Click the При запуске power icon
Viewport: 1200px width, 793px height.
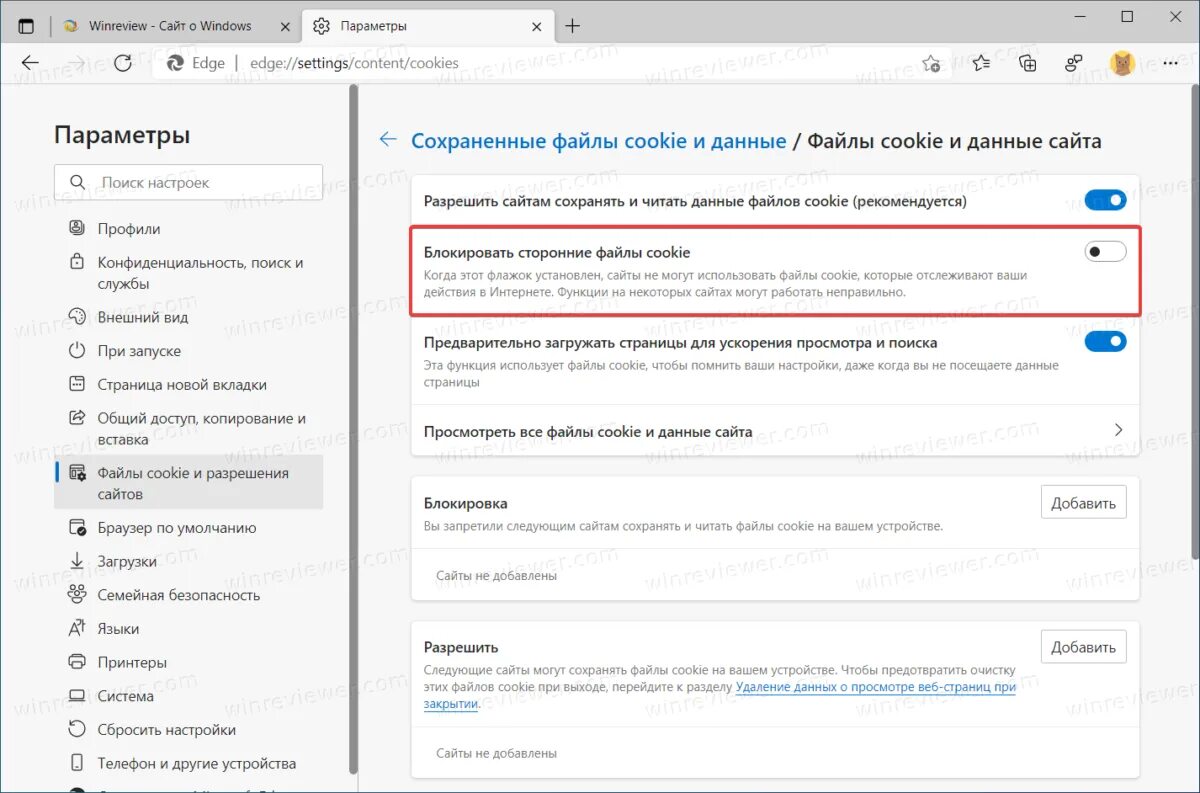tap(77, 351)
